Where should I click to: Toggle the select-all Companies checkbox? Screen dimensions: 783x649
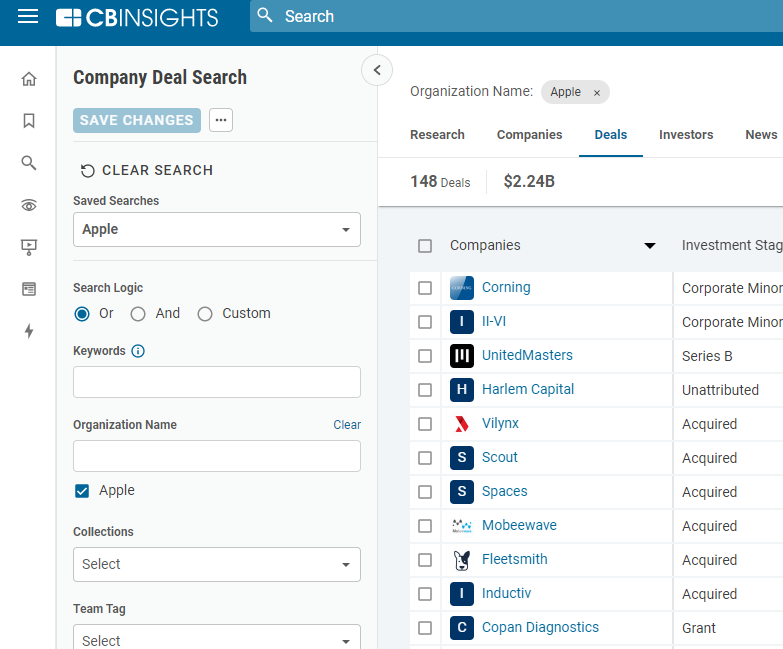pos(425,246)
